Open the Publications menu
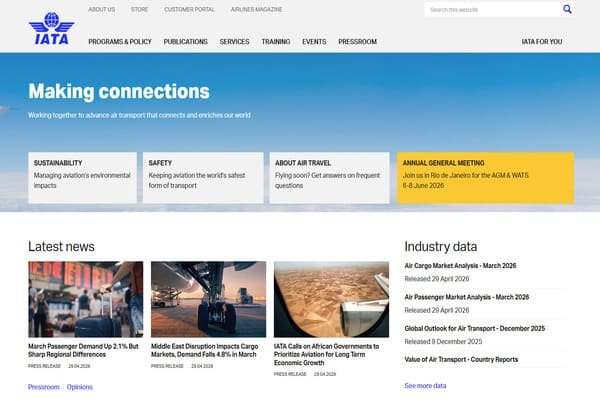The width and height of the screenshot is (600, 400). [x=186, y=41]
